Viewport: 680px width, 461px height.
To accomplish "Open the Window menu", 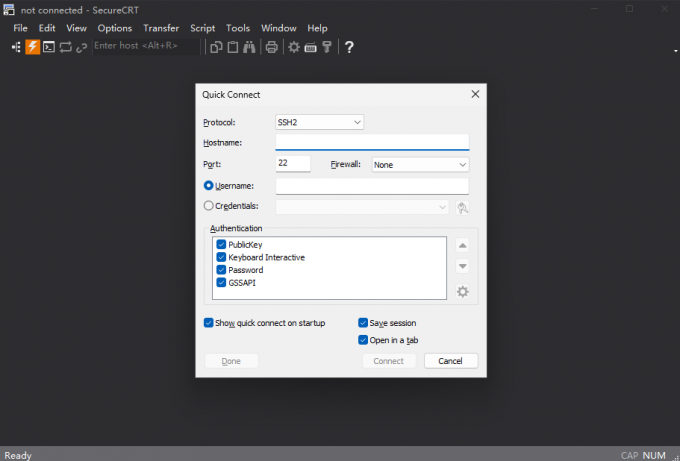I will pyautogui.click(x=278, y=28).
